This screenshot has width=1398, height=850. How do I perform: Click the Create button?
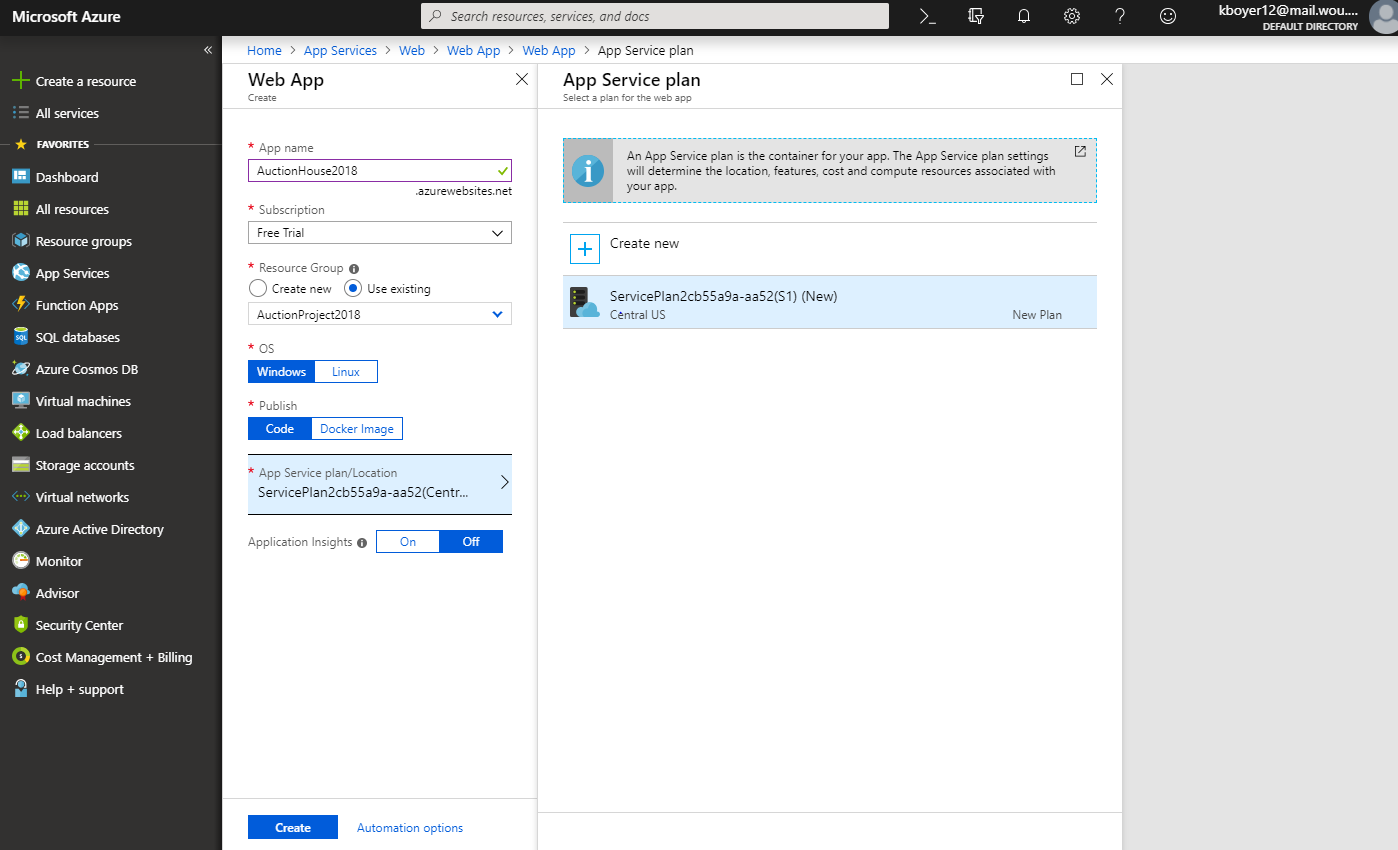293,827
